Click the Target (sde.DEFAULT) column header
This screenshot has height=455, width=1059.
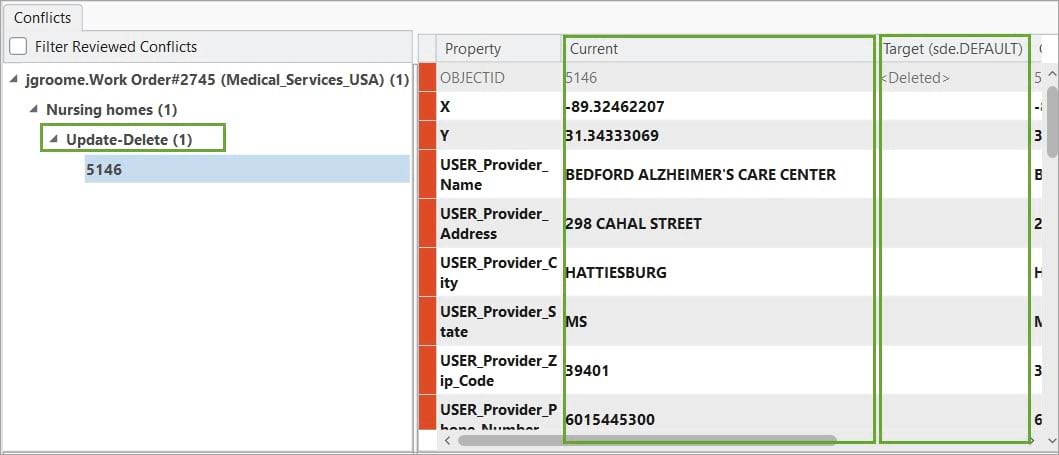(952, 48)
